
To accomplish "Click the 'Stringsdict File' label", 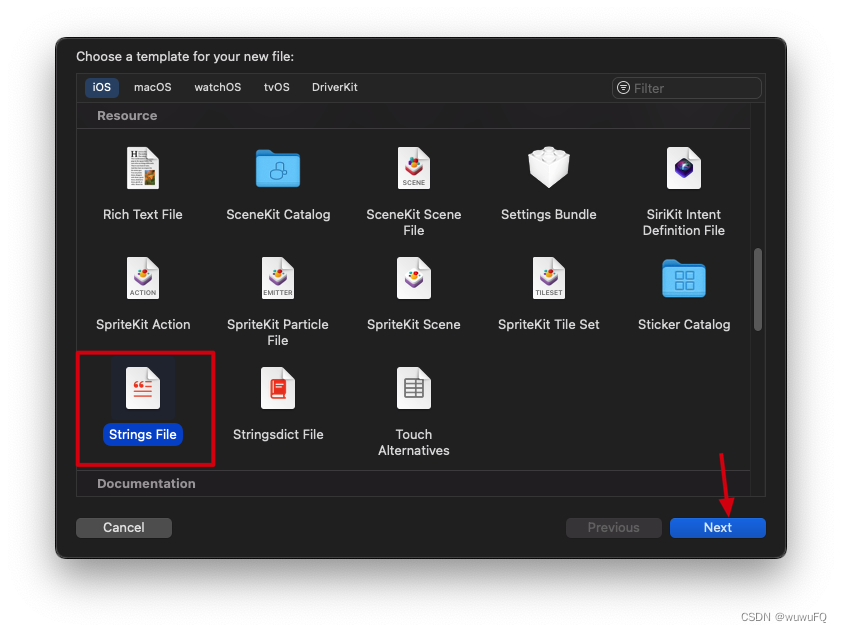I will [278, 434].
